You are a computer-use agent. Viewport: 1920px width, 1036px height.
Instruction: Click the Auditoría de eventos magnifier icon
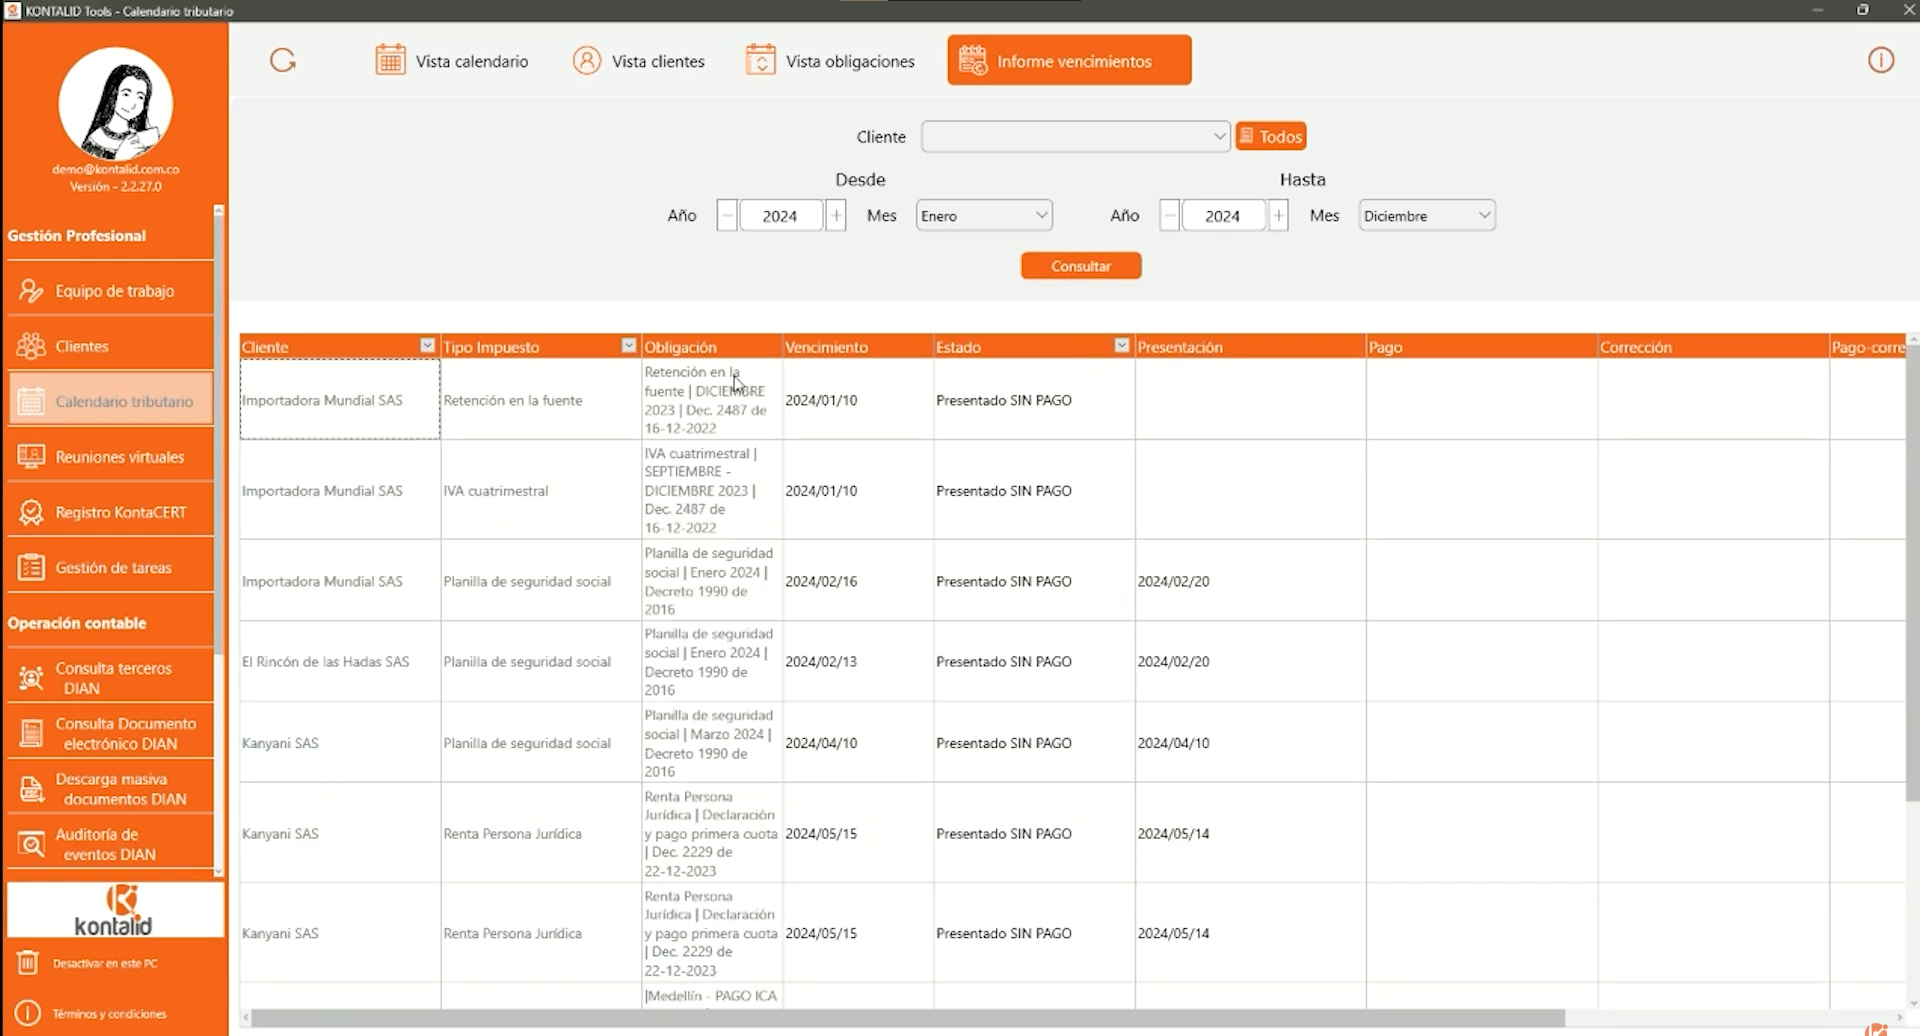click(x=31, y=845)
